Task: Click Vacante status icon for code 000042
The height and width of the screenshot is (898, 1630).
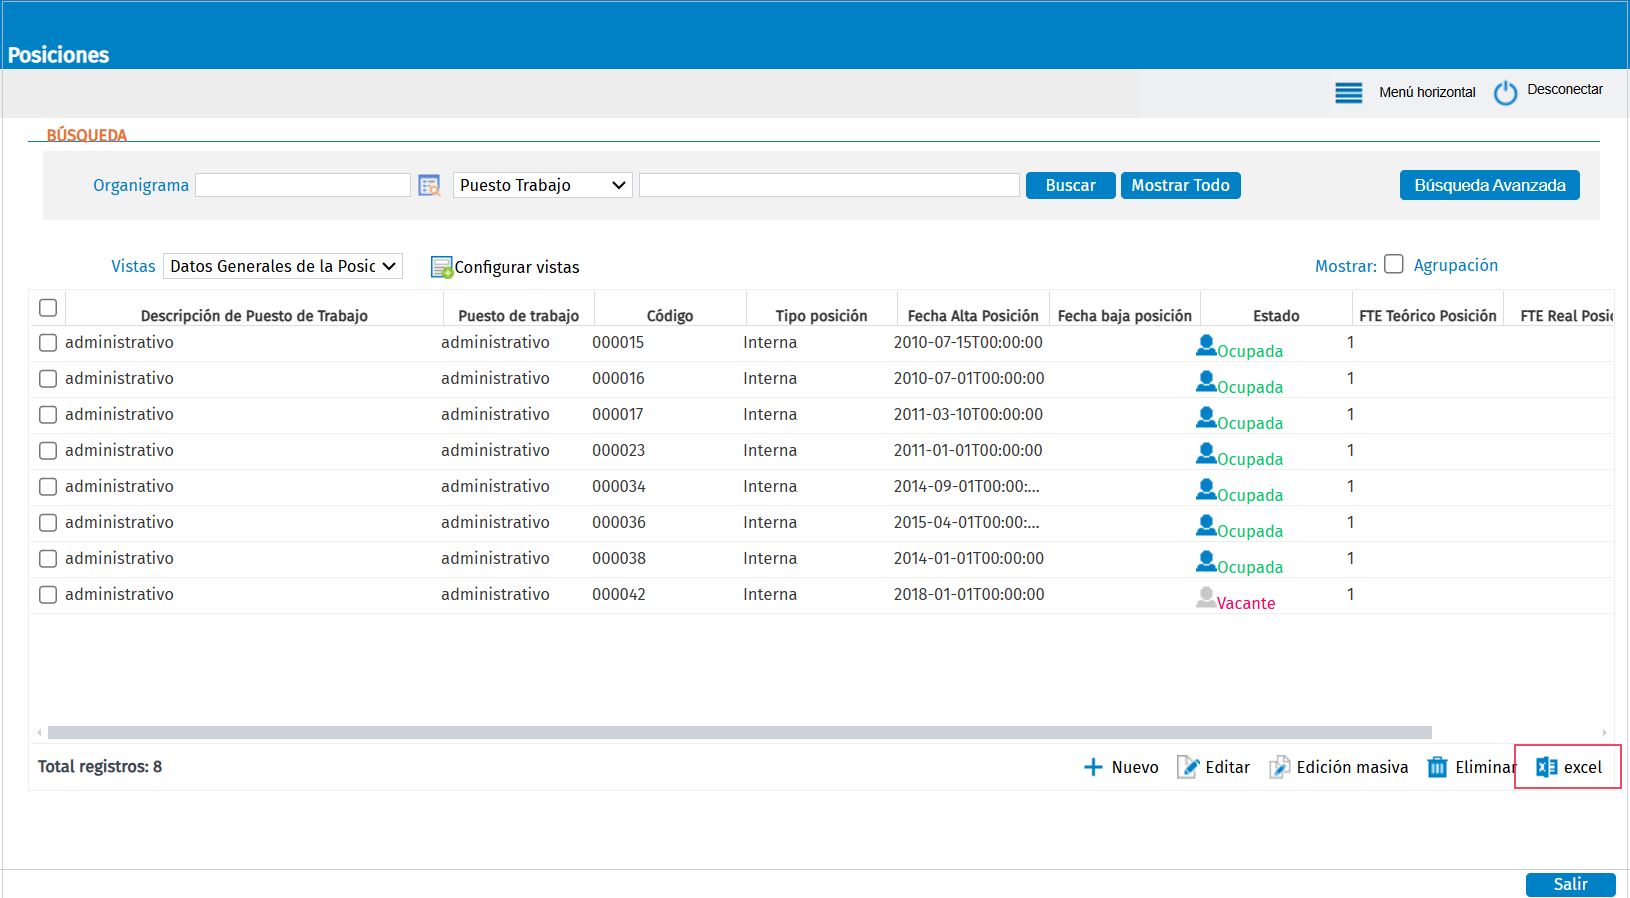Action: pyautogui.click(x=1206, y=598)
